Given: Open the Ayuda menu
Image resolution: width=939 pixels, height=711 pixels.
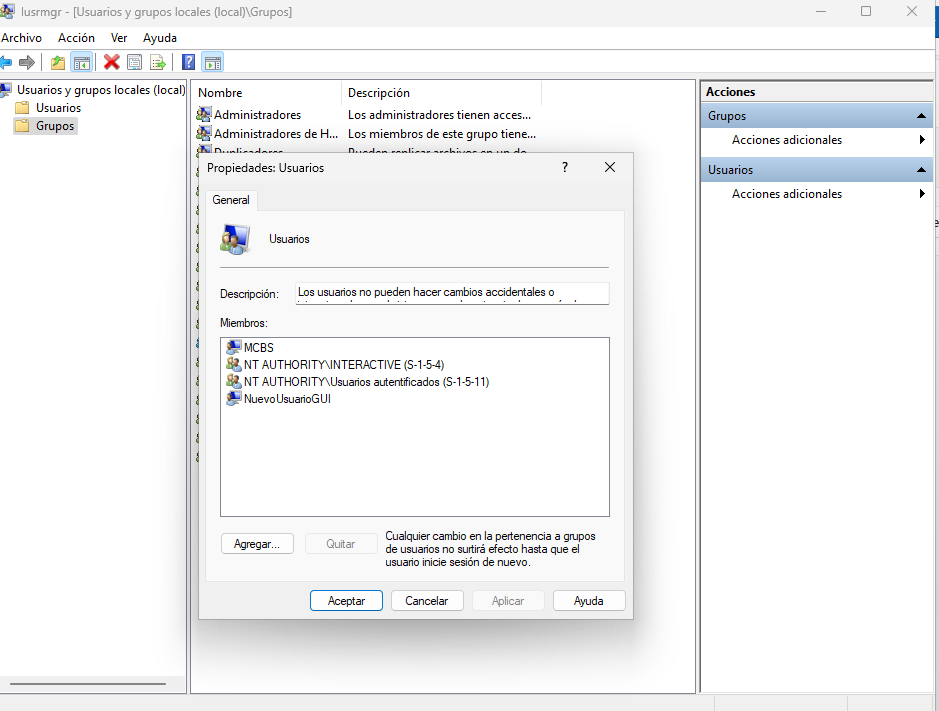Looking at the screenshot, I should point(160,37).
